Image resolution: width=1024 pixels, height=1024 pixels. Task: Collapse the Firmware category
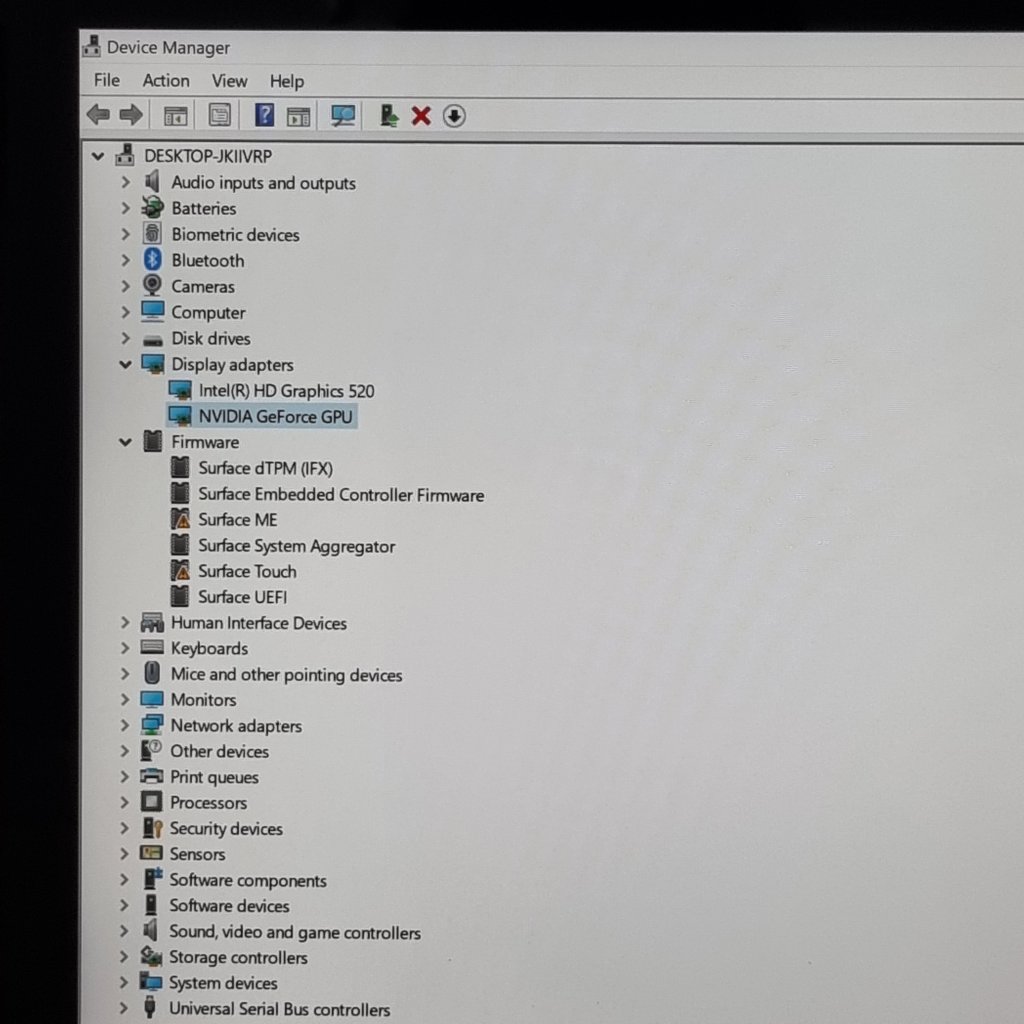click(x=125, y=442)
